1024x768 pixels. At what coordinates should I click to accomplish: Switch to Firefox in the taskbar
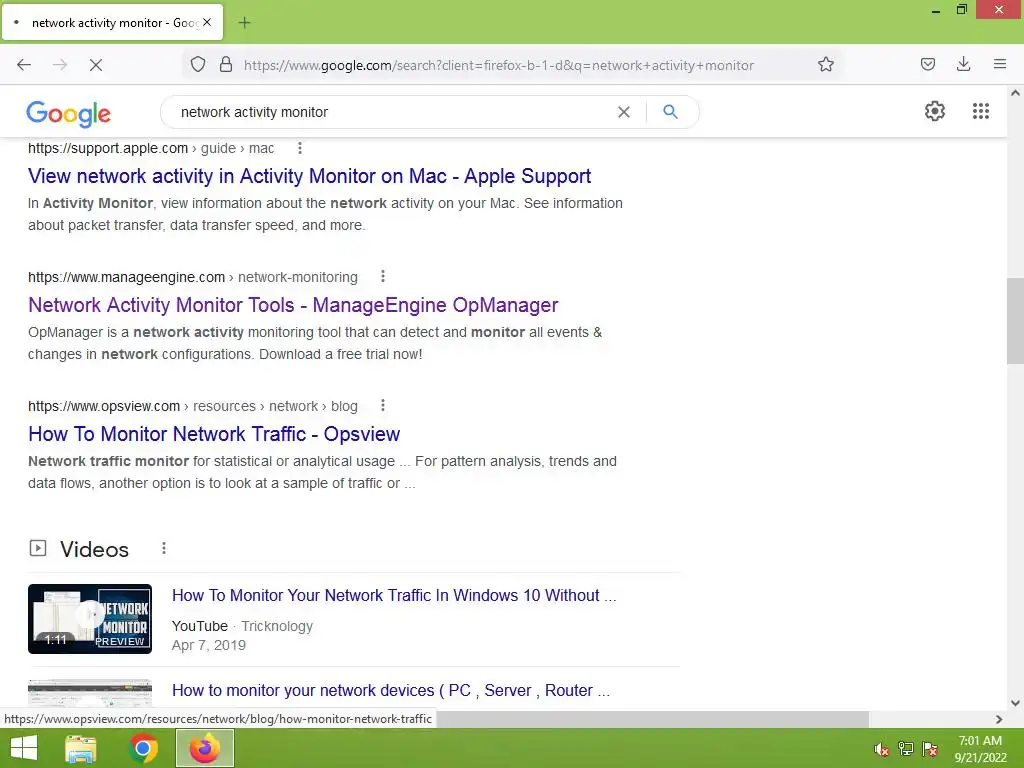[x=205, y=748]
